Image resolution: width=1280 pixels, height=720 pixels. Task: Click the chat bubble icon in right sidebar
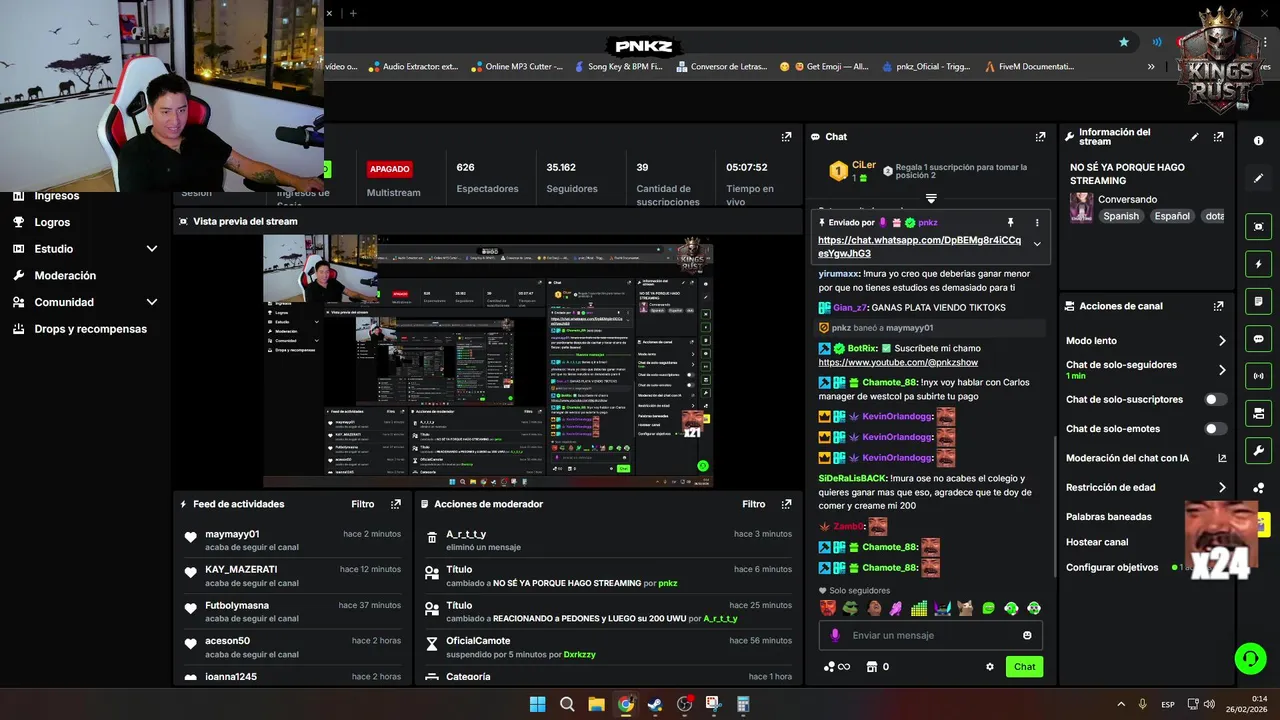(x=1258, y=339)
